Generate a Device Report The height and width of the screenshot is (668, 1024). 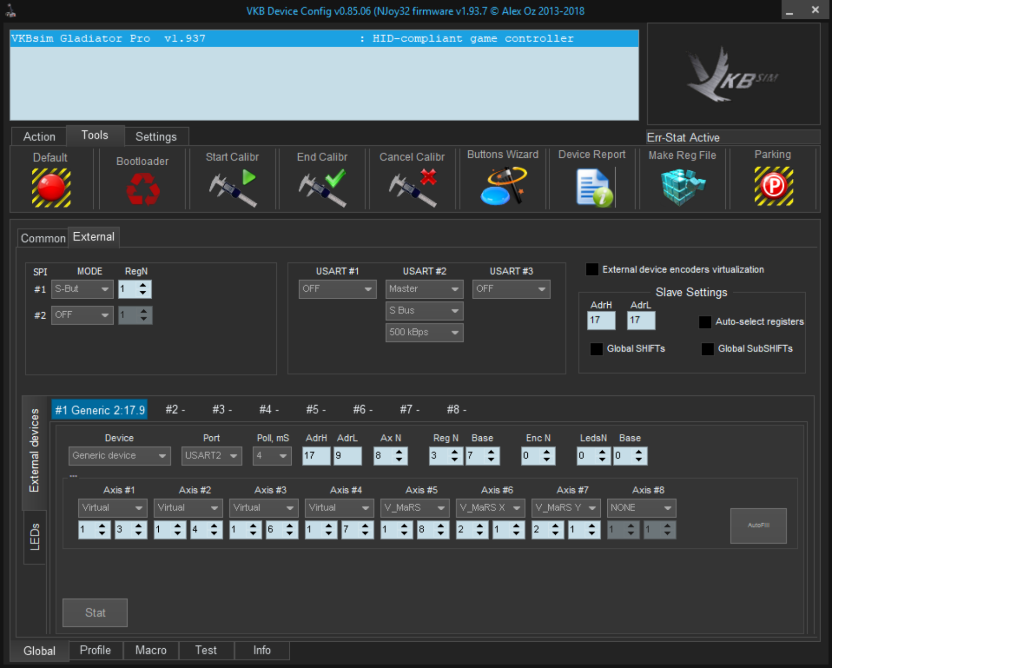592,187
